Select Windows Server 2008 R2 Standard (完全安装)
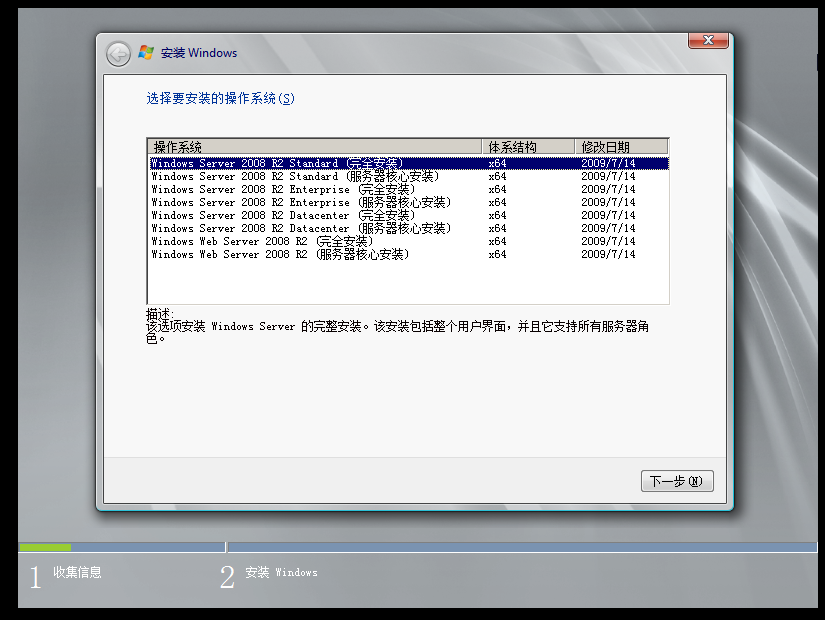Screen dimensions: 825x620 [x=279, y=163]
